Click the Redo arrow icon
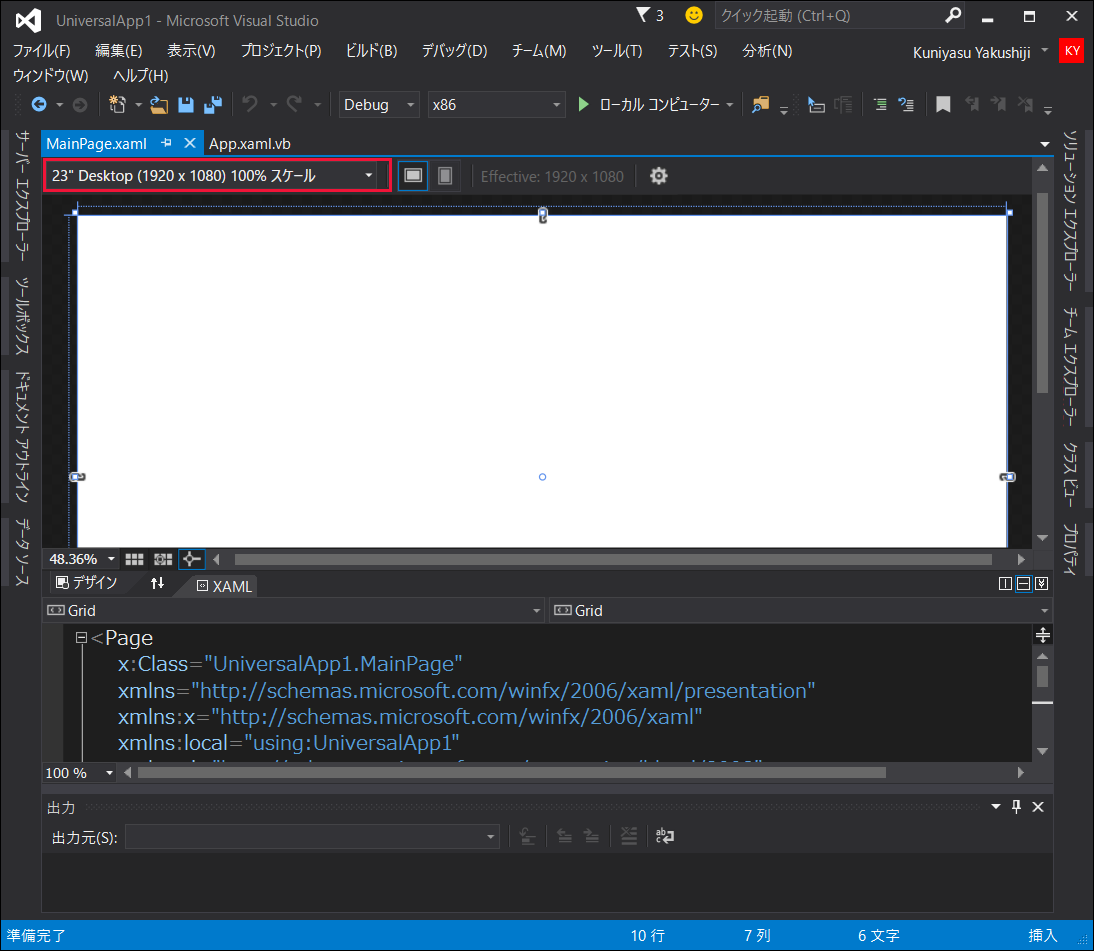The width and height of the screenshot is (1094, 951). coord(294,105)
